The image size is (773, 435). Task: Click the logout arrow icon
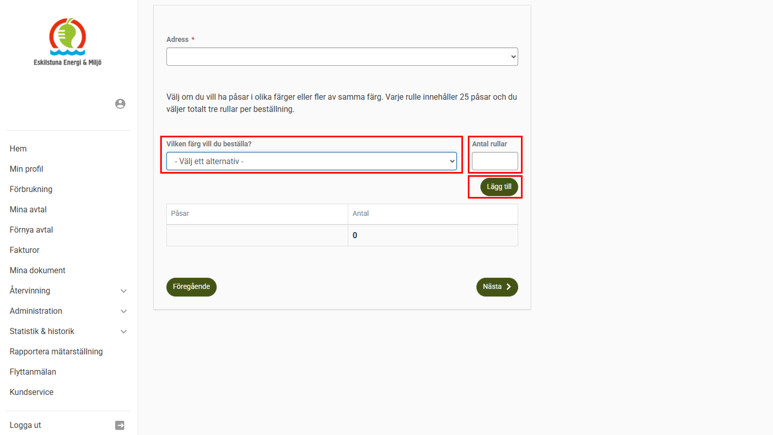click(120, 425)
